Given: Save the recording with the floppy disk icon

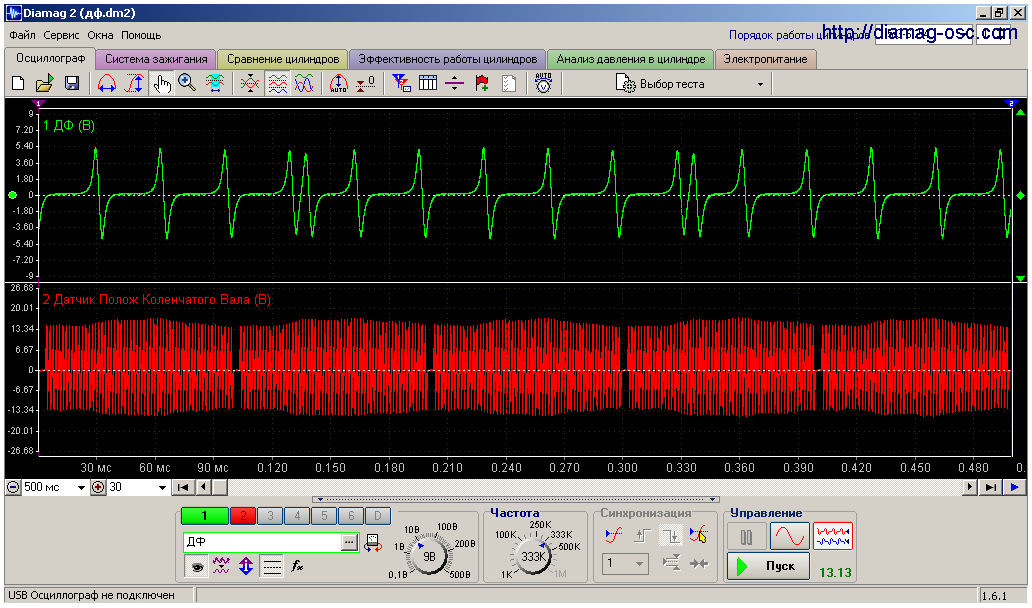Looking at the screenshot, I should pos(72,84).
